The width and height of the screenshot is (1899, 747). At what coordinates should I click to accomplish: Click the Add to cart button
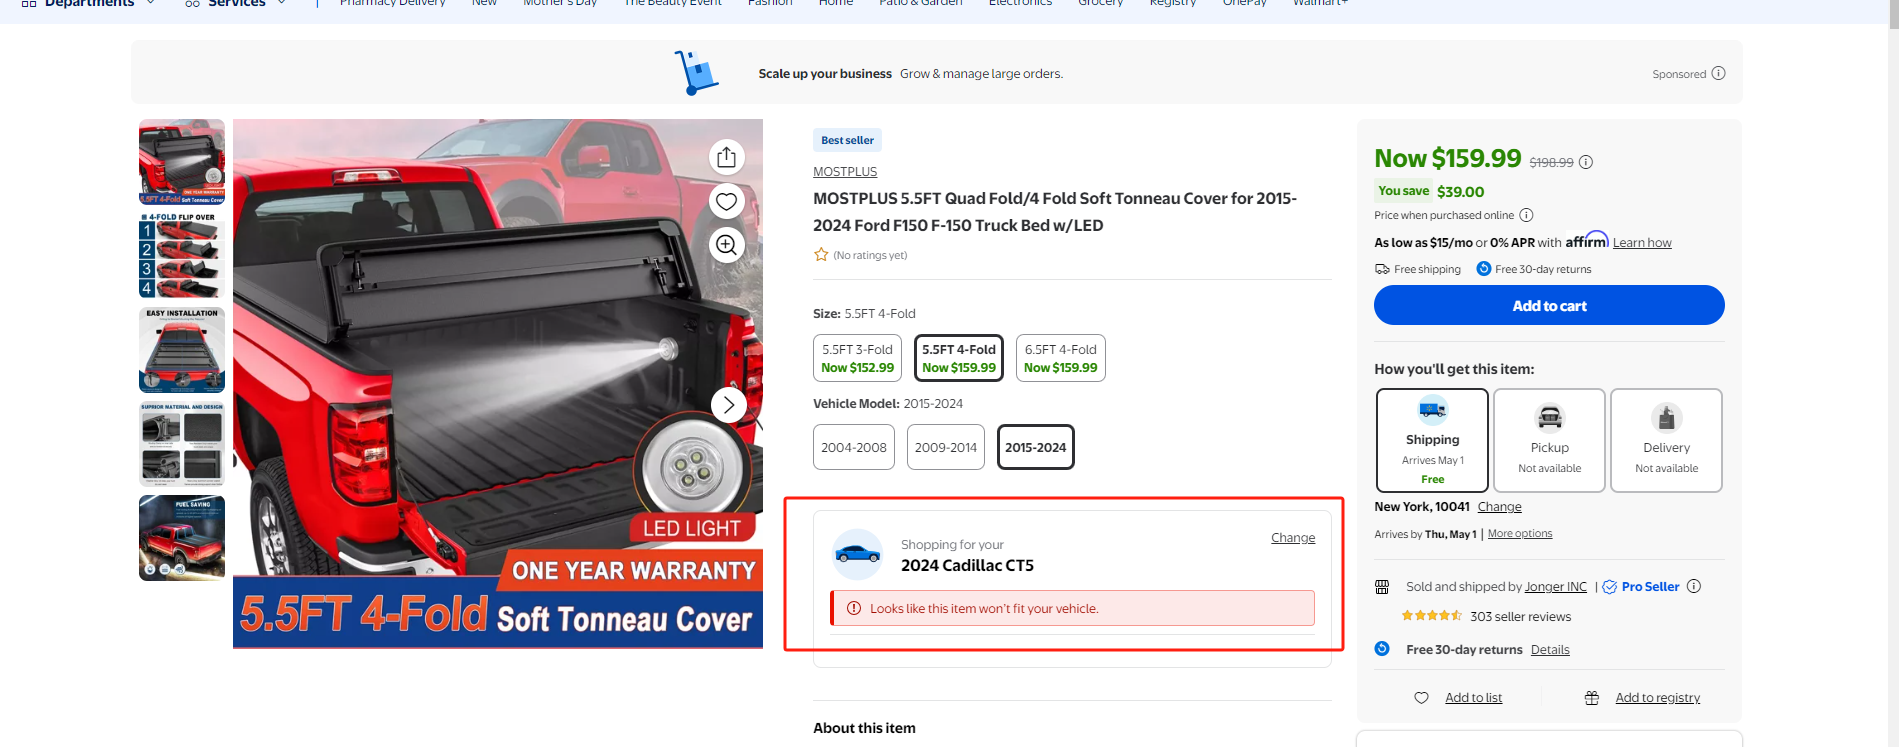pyautogui.click(x=1549, y=305)
